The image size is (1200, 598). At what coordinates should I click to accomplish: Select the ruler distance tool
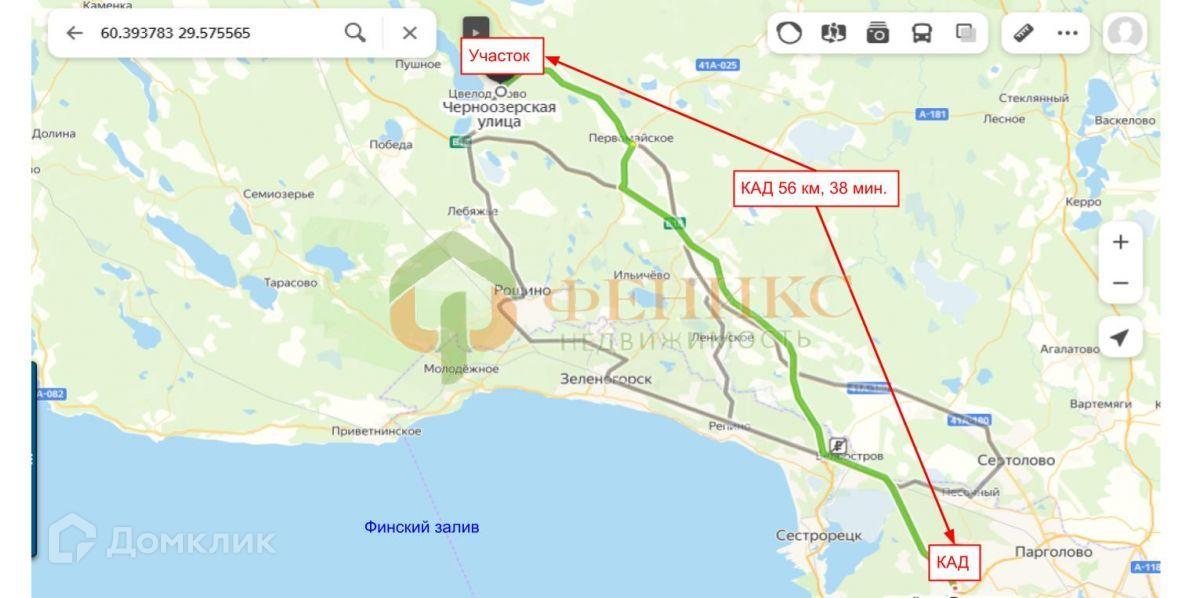coord(1023,33)
